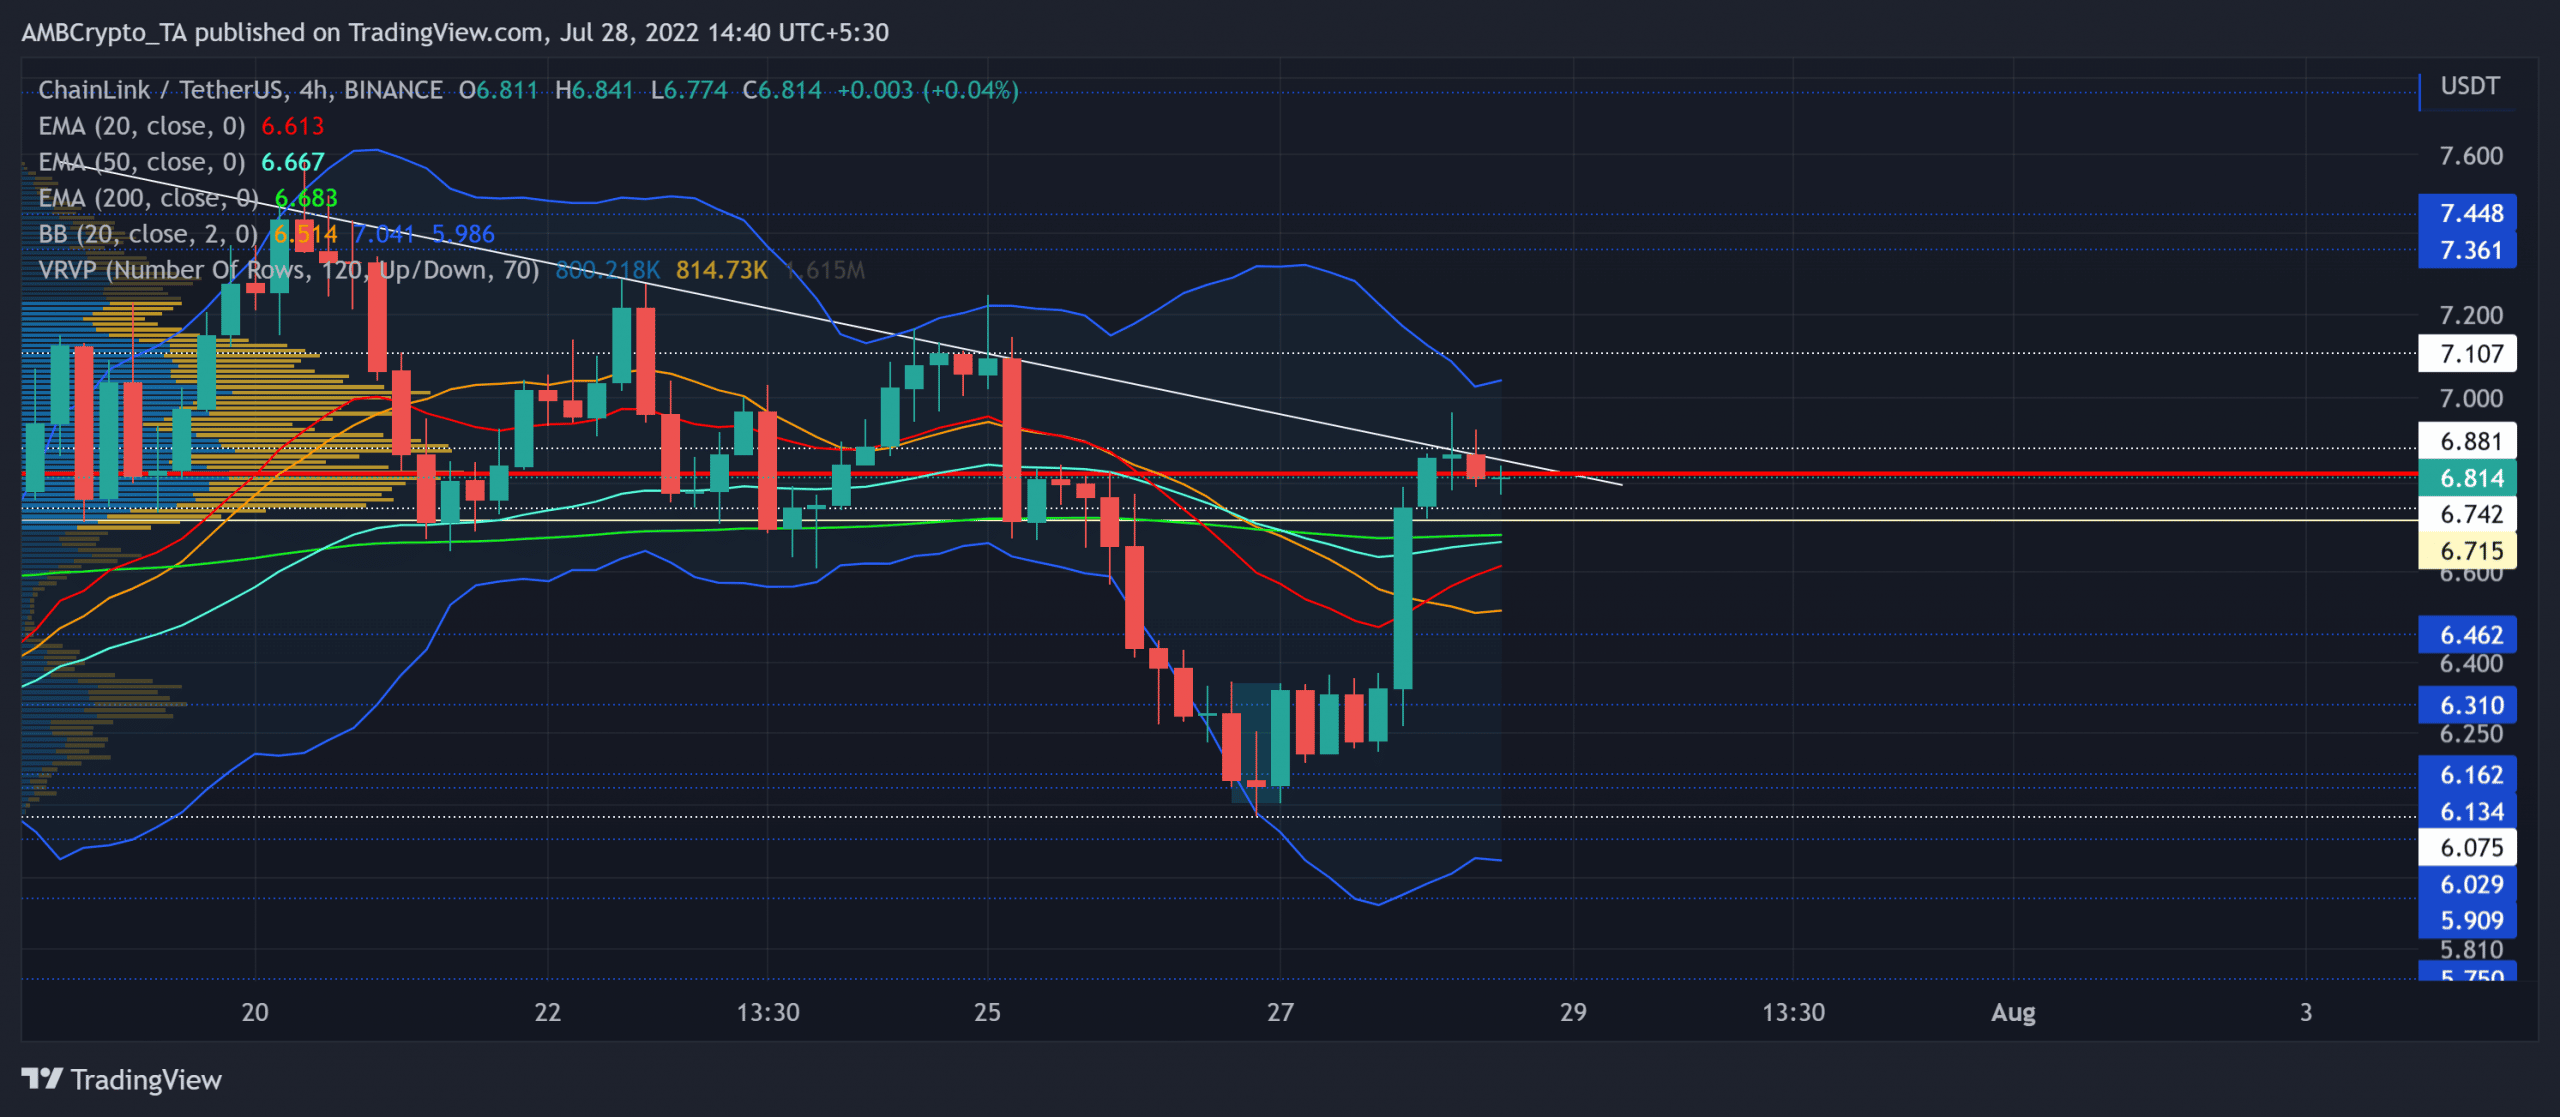Select the EMA (200, close, 0) legend
The height and width of the screenshot is (1117, 2560).
click(148, 198)
